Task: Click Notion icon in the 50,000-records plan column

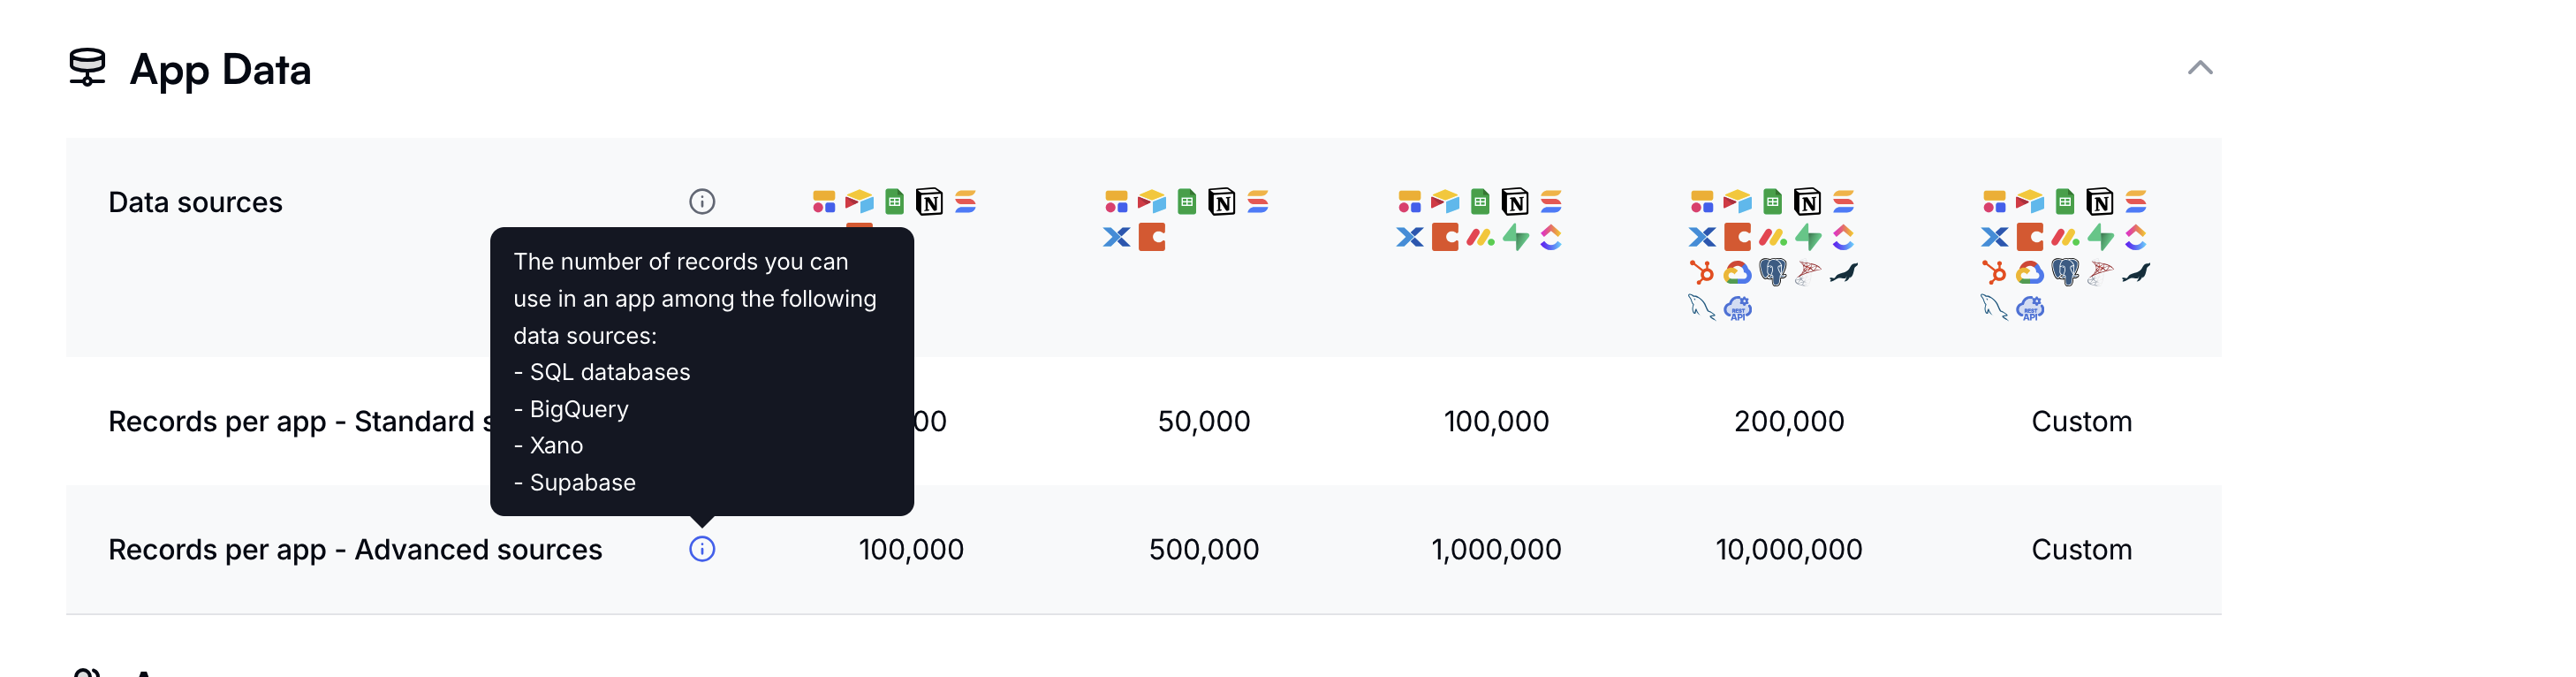Action: click(1221, 202)
